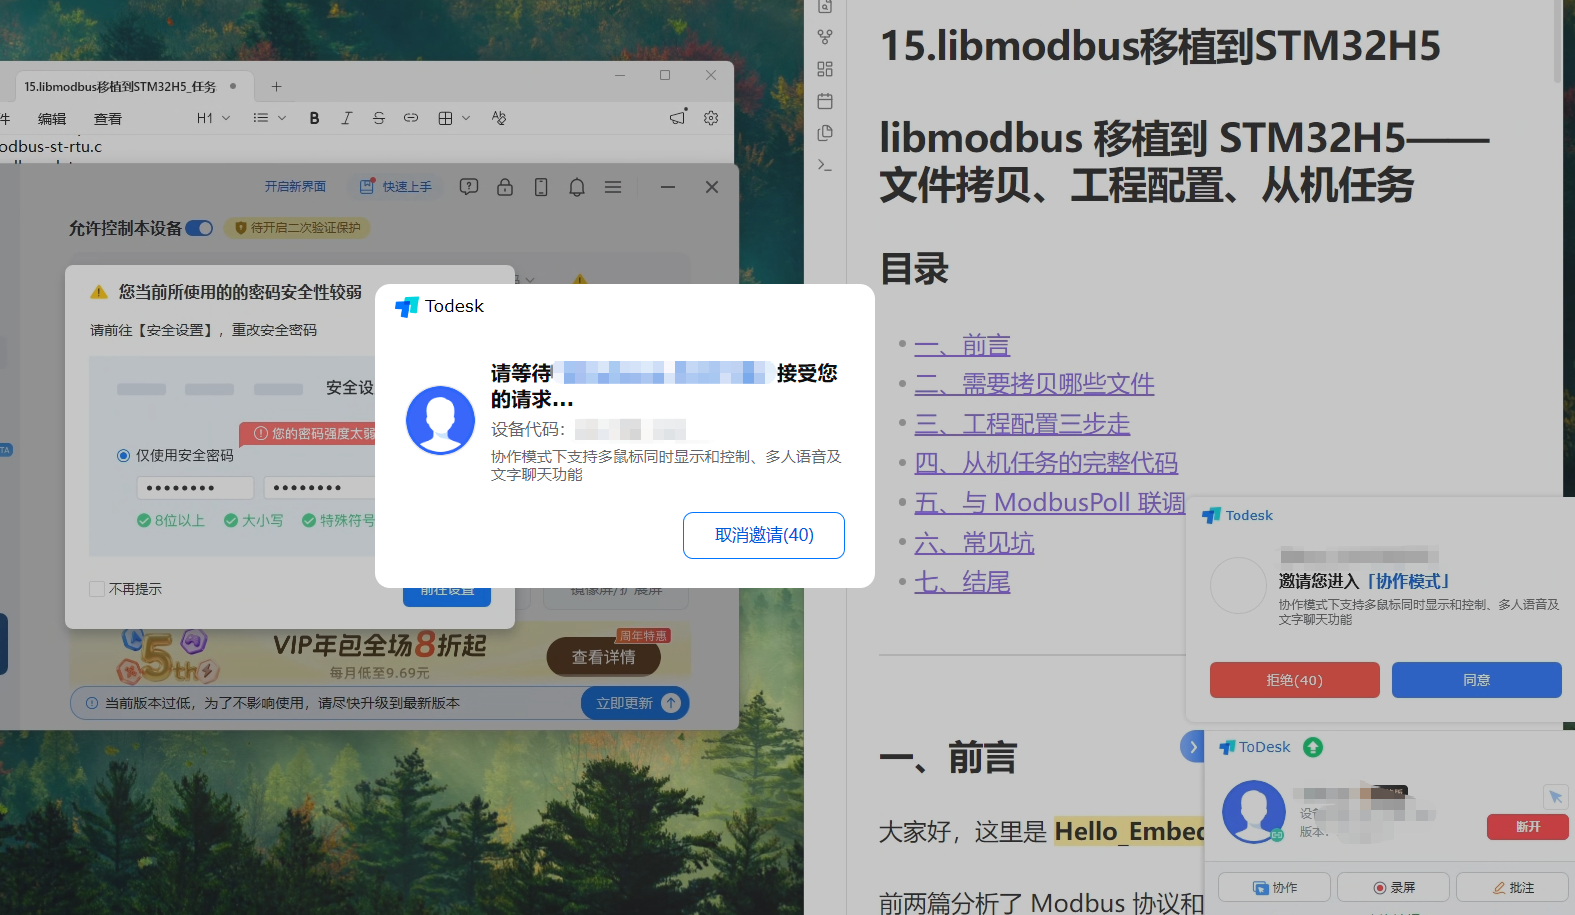Click the VIP年包全场8折起 promotional banner
The height and width of the screenshot is (915, 1575).
click(380, 654)
